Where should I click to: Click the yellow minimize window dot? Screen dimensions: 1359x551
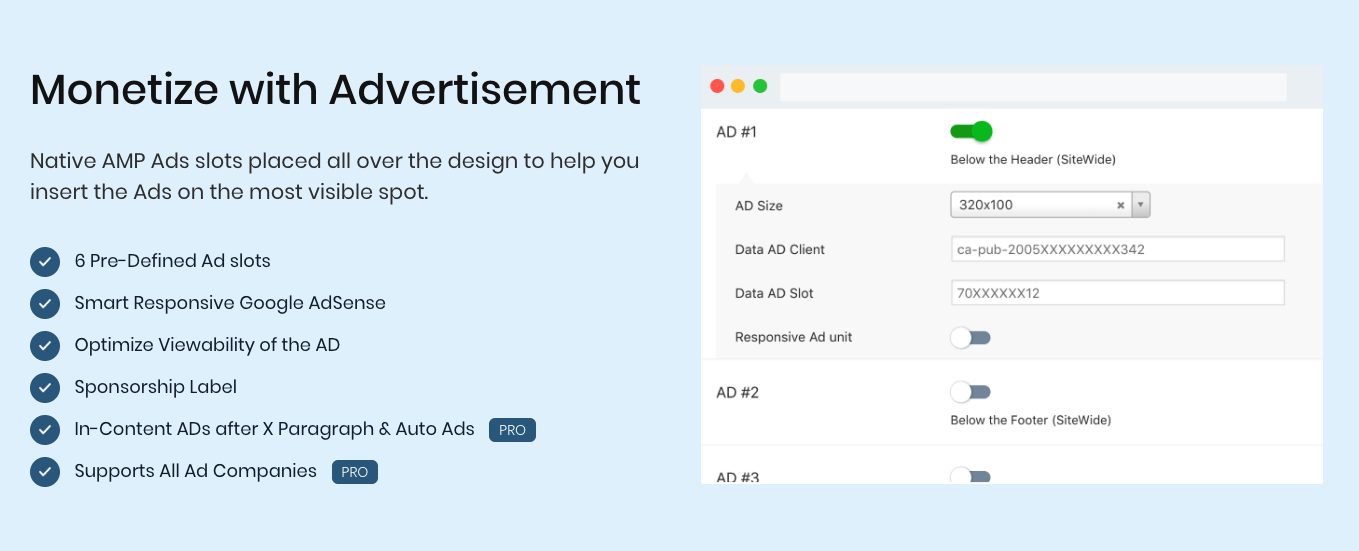click(x=738, y=86)
